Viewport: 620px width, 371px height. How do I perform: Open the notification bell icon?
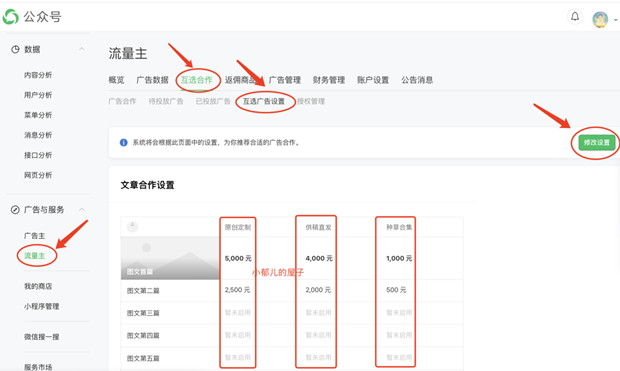click(x=575, y=17)
